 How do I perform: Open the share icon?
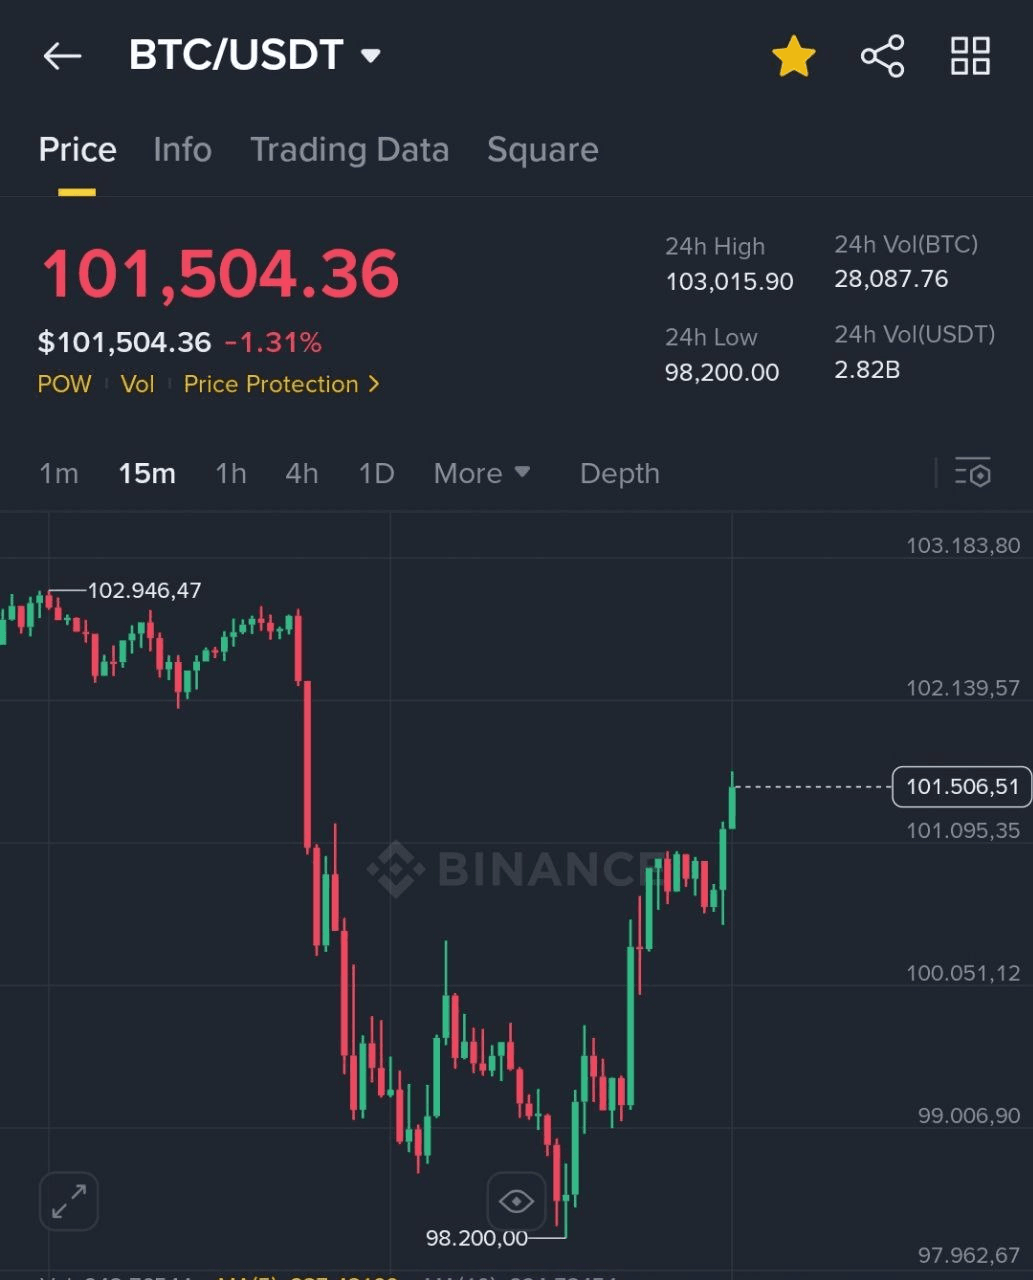pos(882,56)
